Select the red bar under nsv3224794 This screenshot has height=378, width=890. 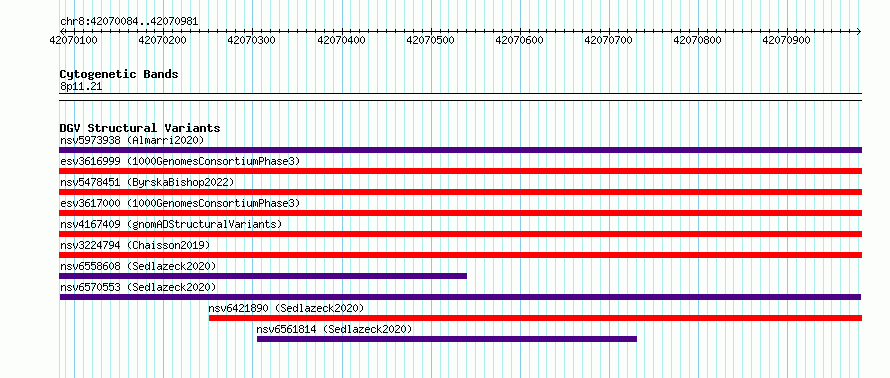point(460,255)
